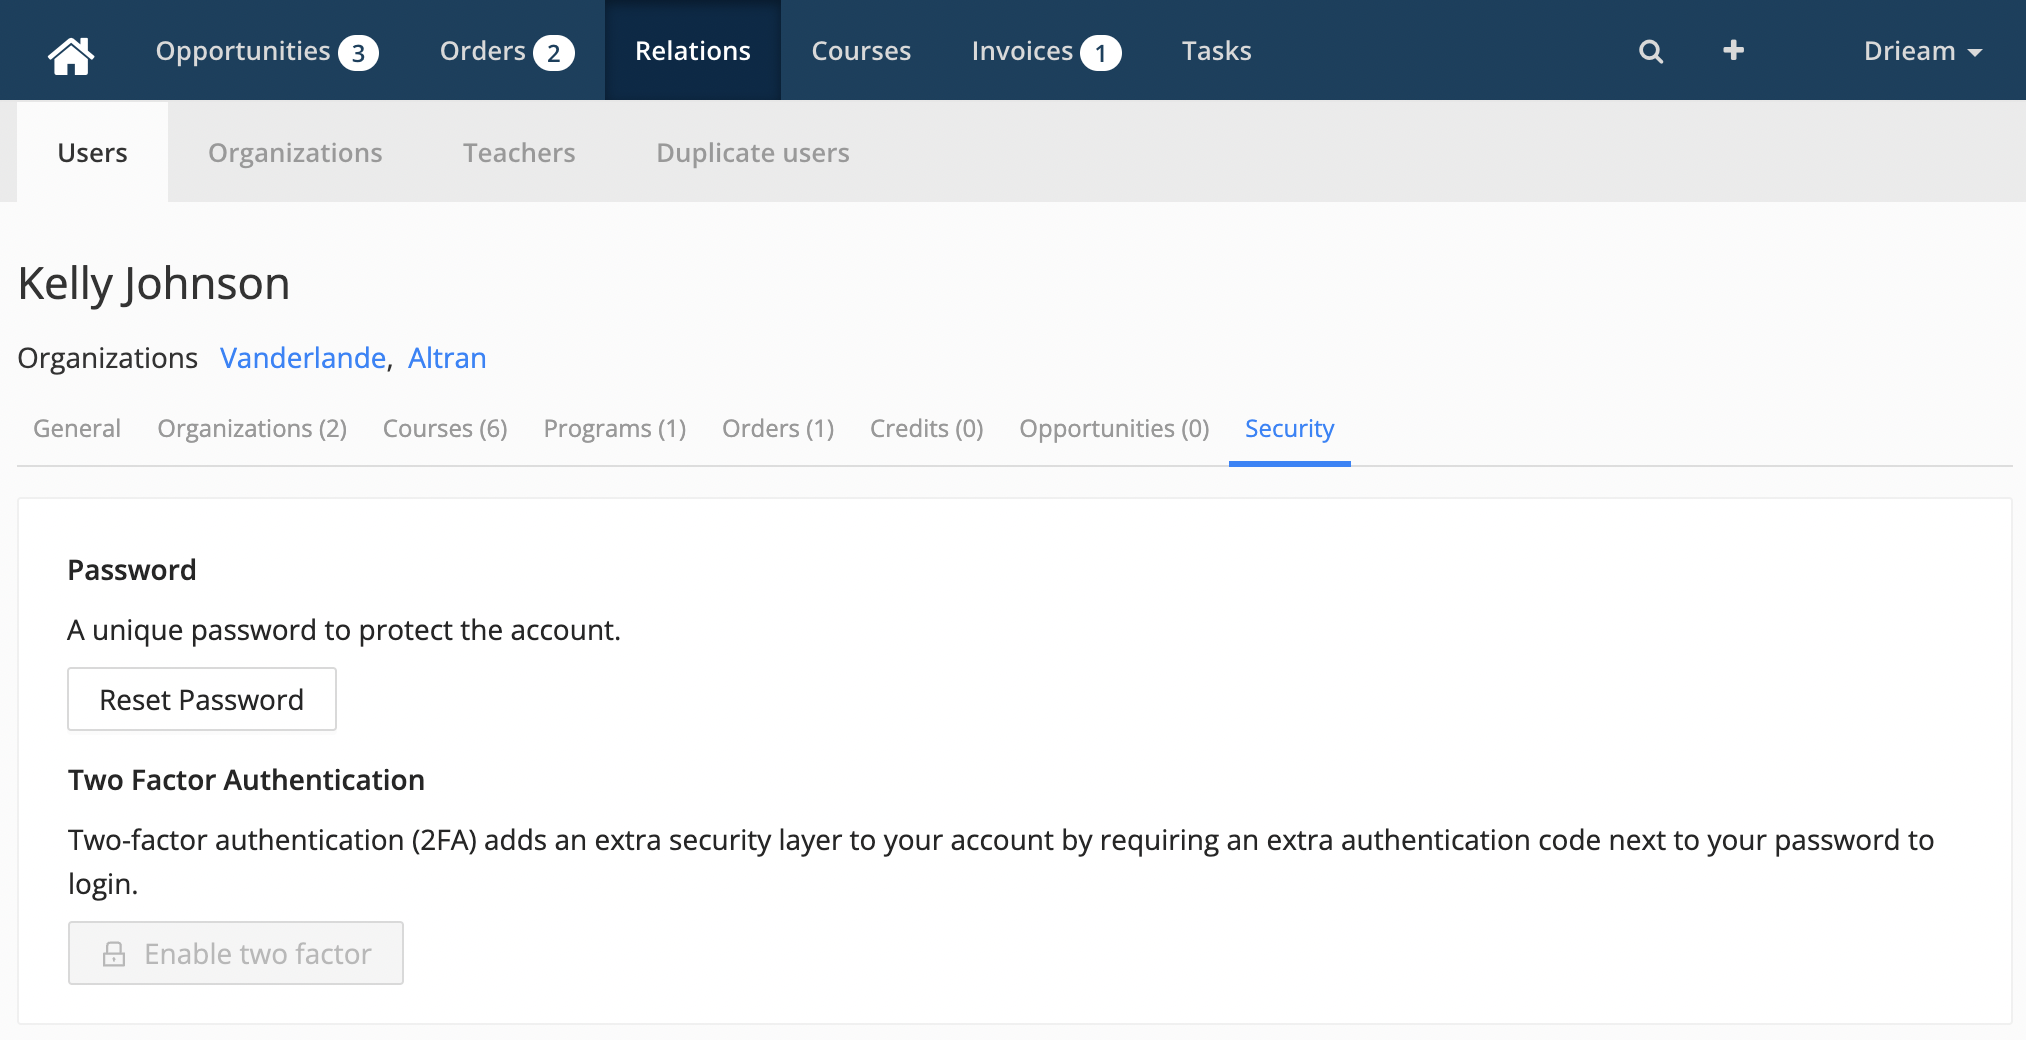Viewport: 2026px width, 1040px height.
Task: Select the Programs (1) profile tab
Action: [x=615, y=429]
